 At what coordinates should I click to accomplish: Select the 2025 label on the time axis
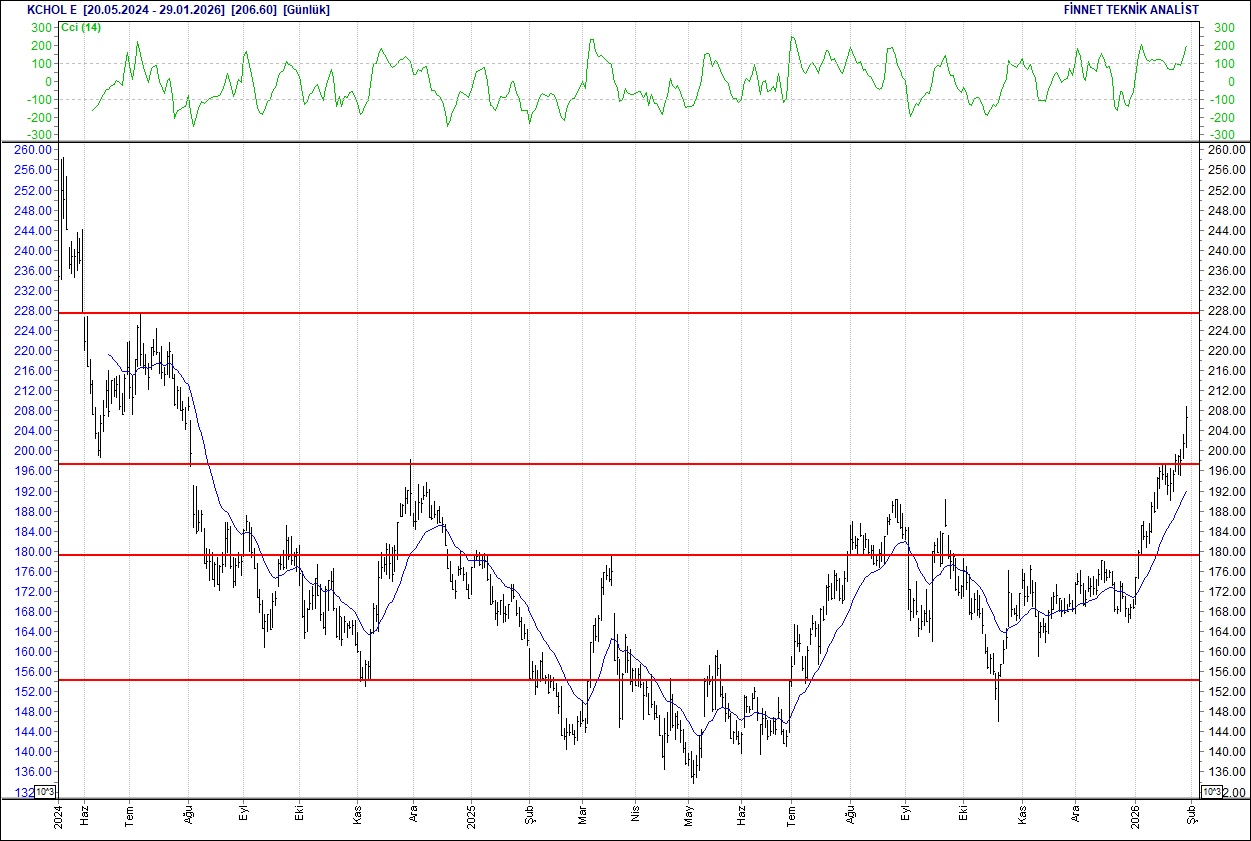coord(470,815)
